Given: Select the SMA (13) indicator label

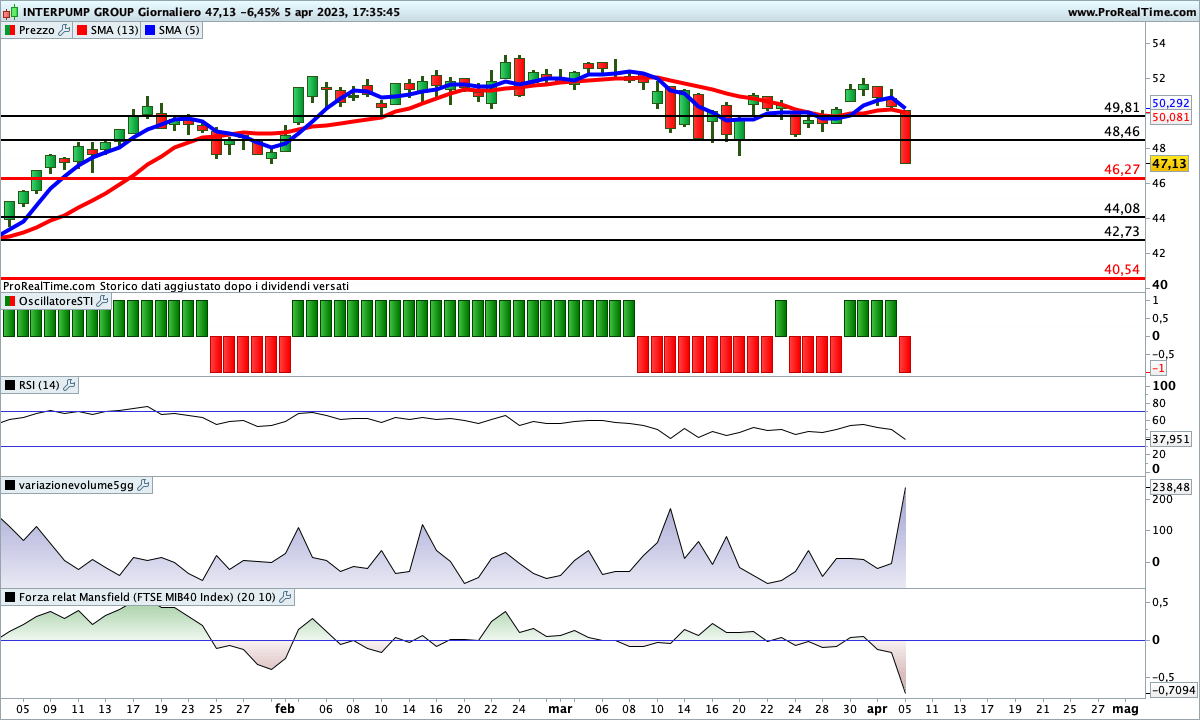Looking at the screenshot, I should point(115,30).
